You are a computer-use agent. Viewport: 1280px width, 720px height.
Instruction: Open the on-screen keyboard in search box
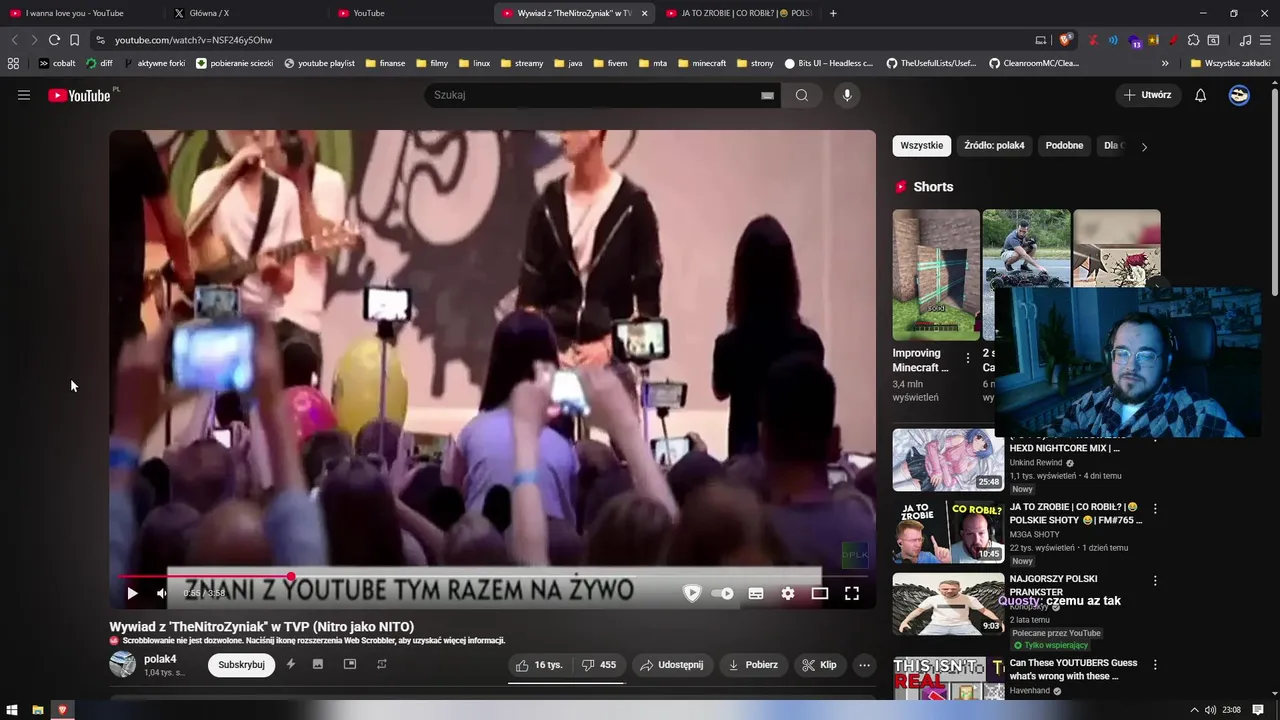click(x=767, y=95)
